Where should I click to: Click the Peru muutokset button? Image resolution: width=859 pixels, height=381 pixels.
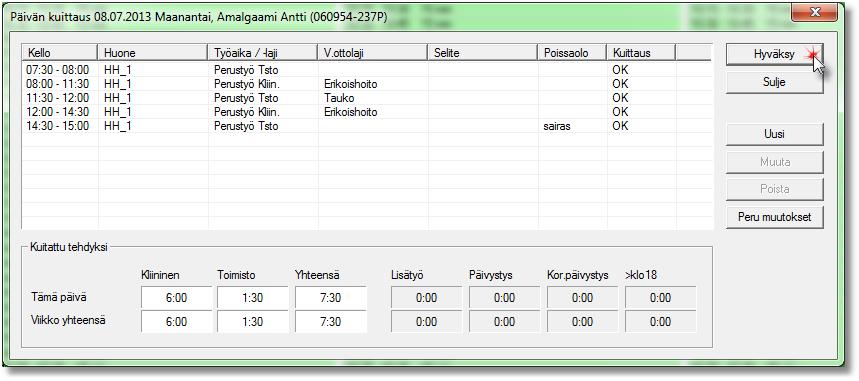[x=774, y=217]
